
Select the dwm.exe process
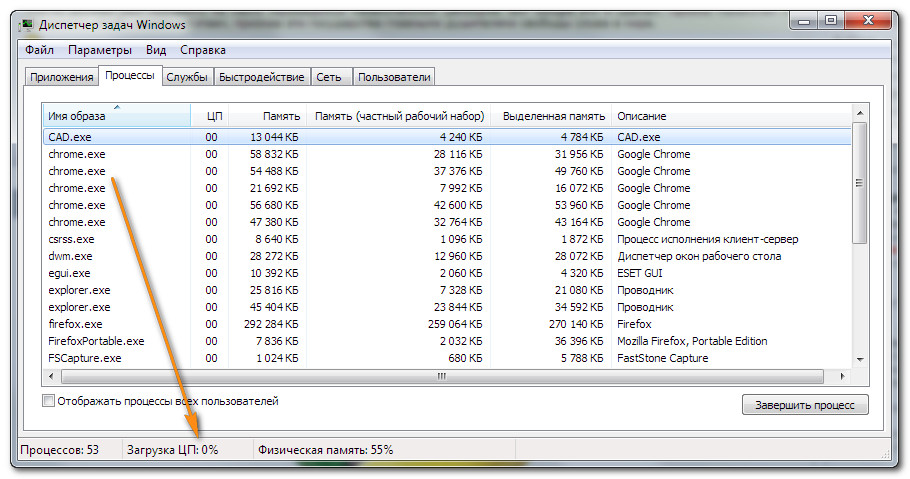coord(447,256)
